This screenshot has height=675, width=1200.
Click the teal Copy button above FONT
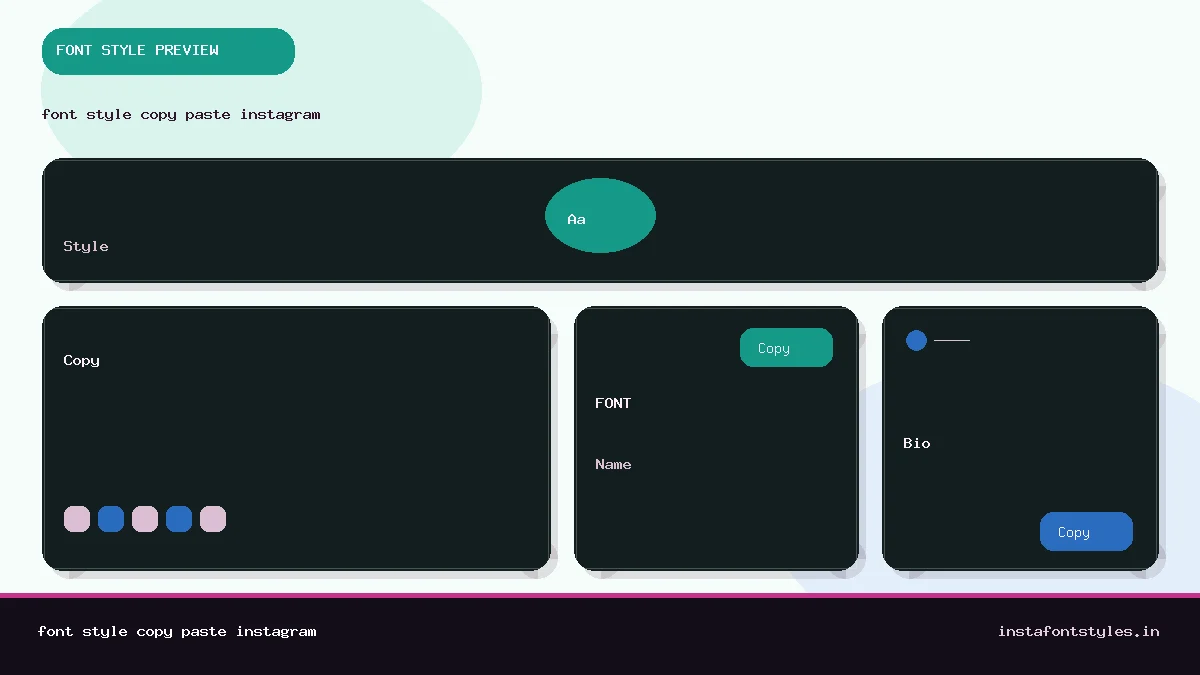click(786, 348)
